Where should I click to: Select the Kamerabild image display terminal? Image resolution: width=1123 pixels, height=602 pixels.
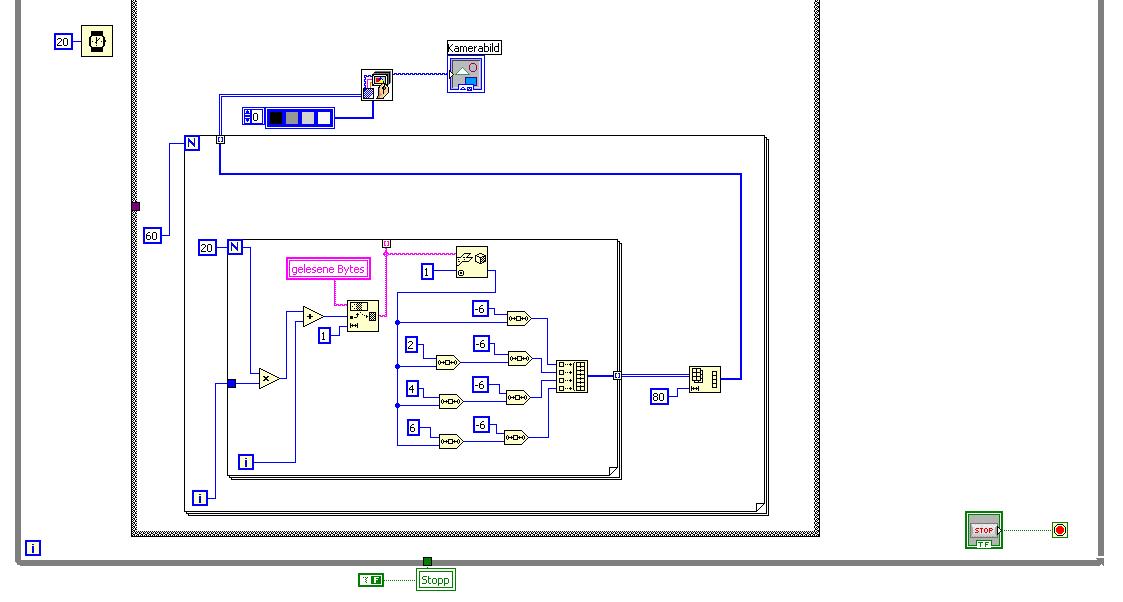point(466,74)
